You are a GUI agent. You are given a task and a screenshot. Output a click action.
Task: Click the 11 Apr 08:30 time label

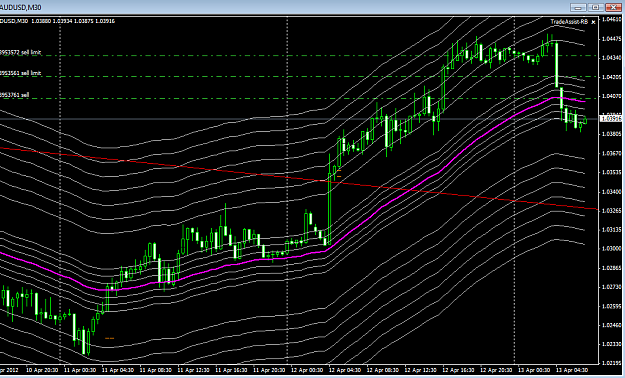(155, 370)
